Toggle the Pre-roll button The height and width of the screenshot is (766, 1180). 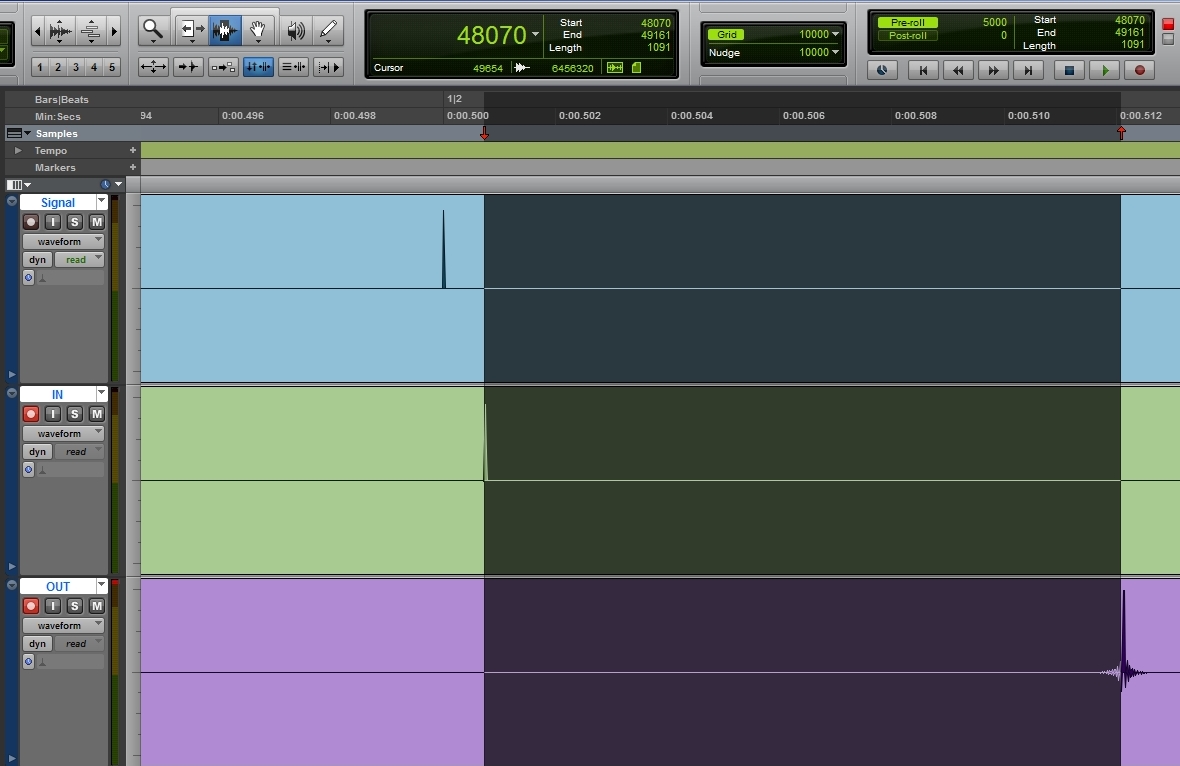tap(907, 22)
